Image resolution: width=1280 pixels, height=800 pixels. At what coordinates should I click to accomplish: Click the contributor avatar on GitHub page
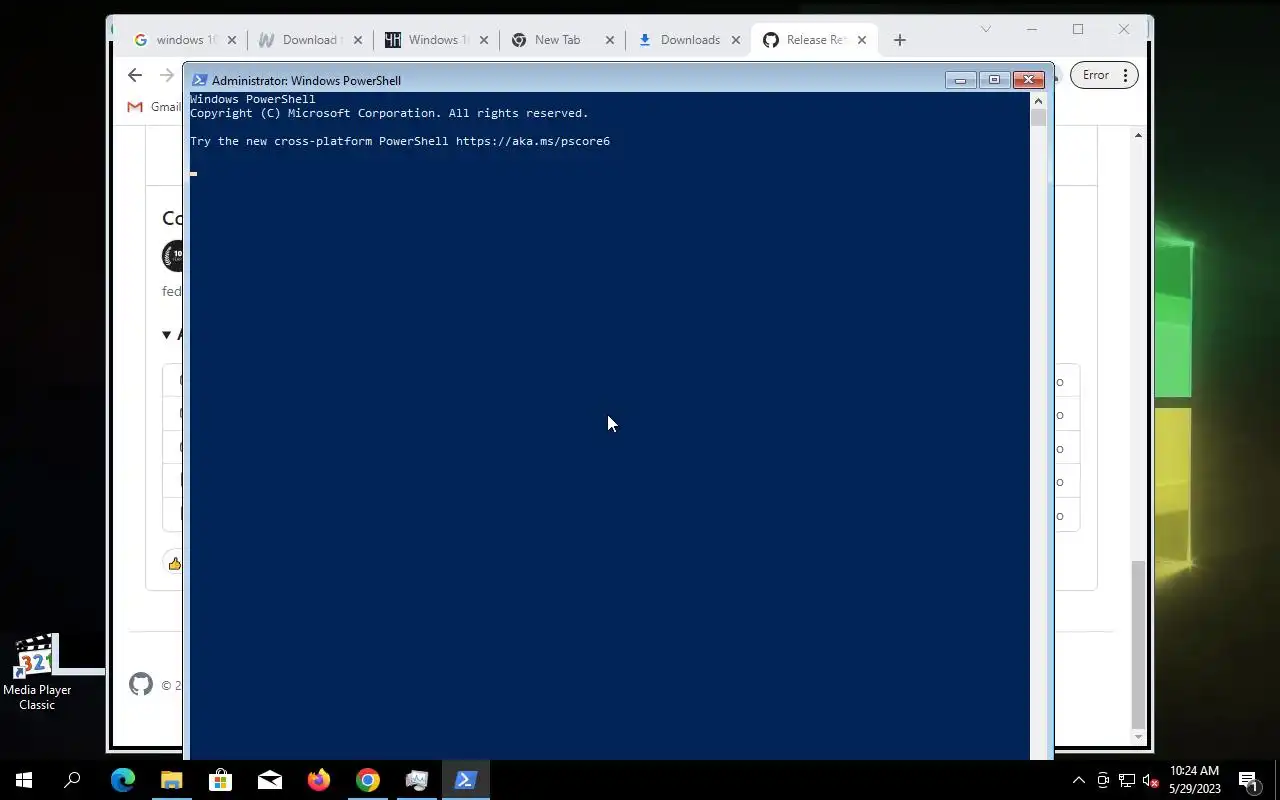click(x=173, y=256)
